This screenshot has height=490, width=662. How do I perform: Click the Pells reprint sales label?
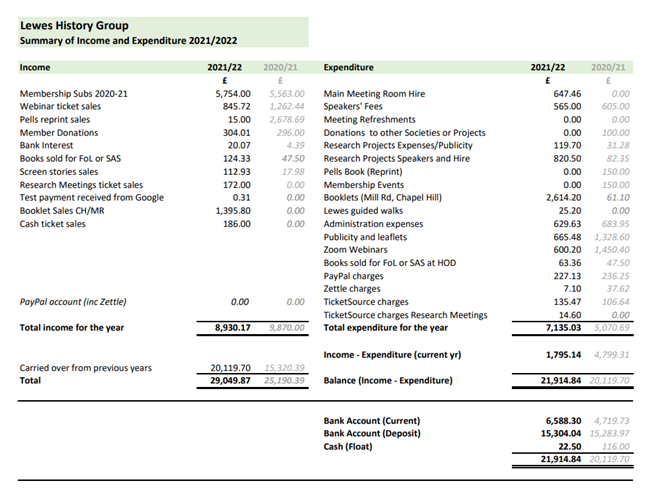point(55,119)
